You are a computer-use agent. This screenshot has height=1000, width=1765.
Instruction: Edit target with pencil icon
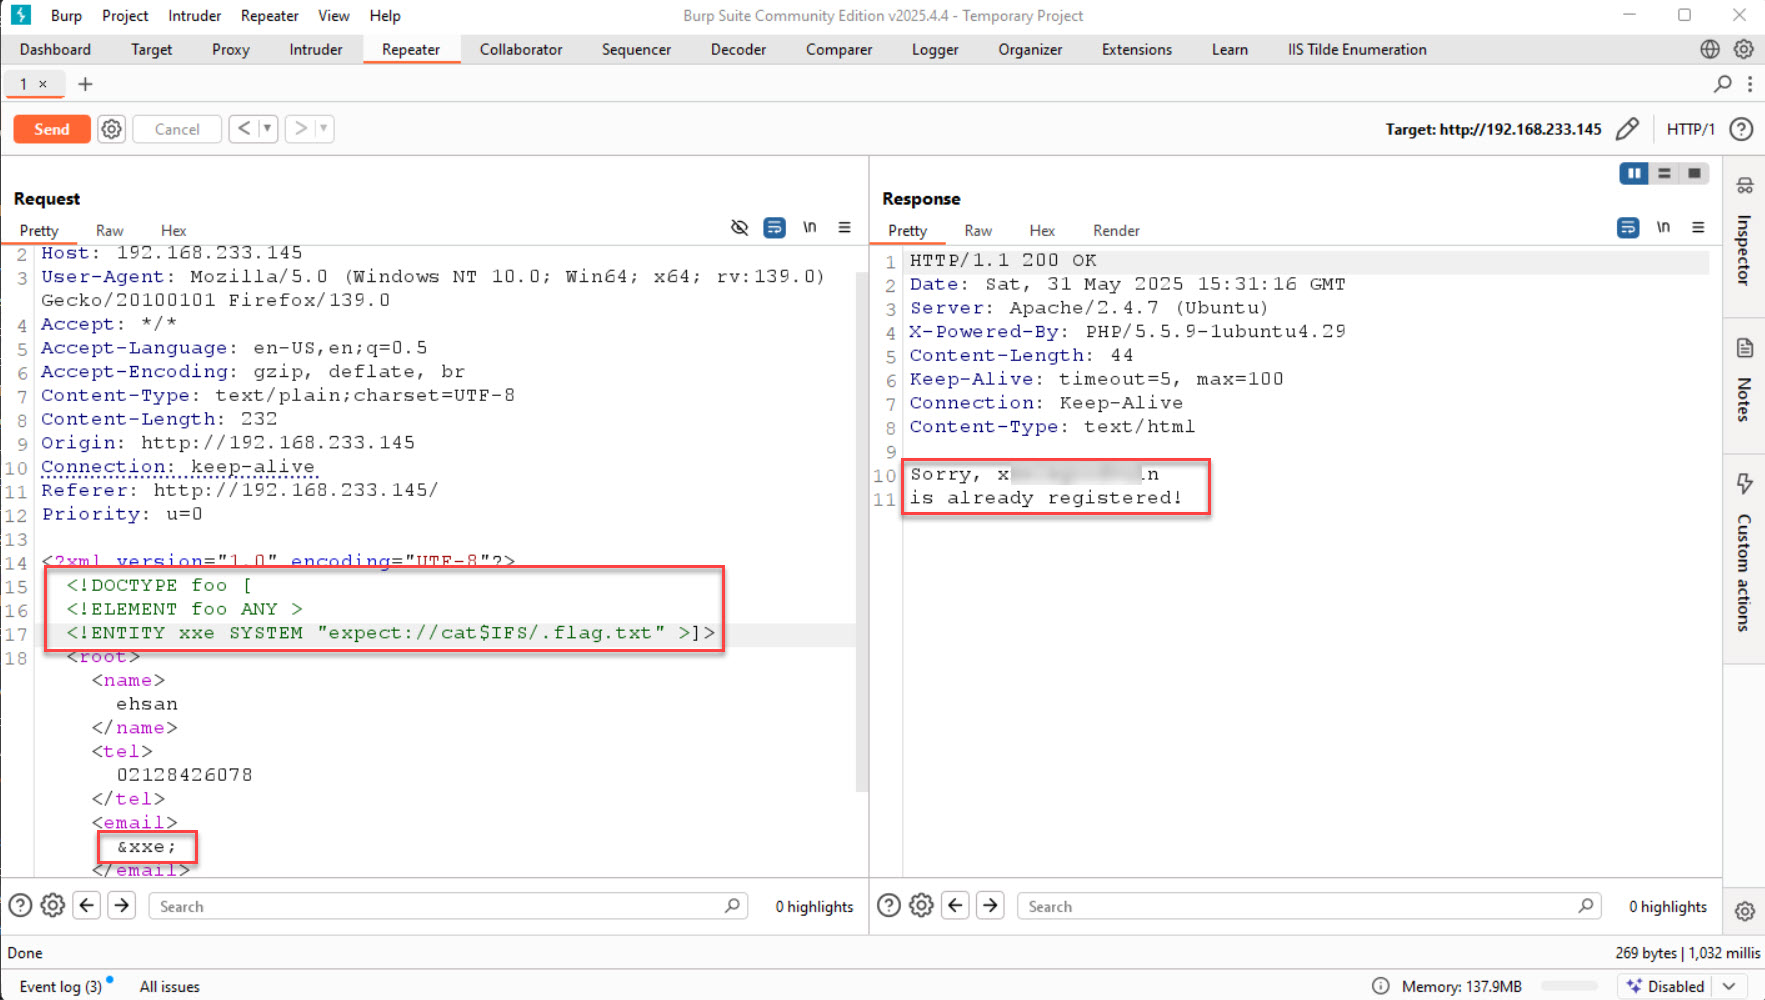coord(1627,129)
